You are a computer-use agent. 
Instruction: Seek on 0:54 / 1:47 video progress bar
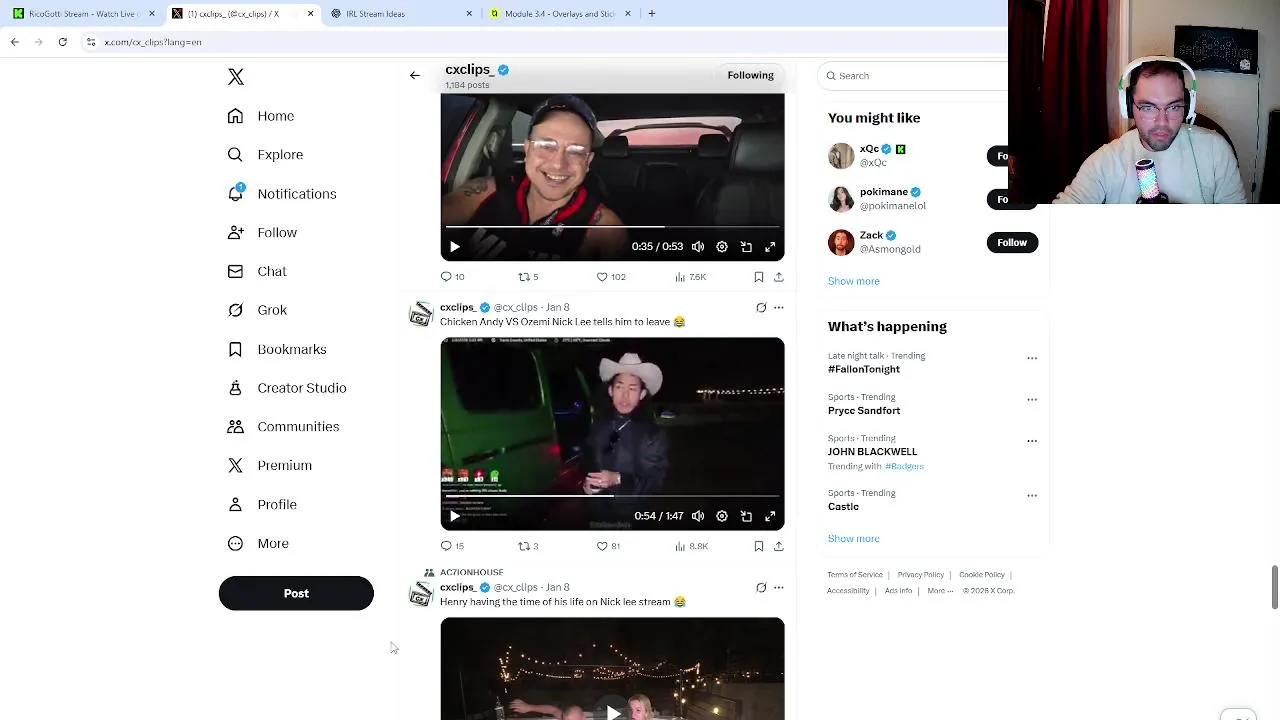pos(612,495)
